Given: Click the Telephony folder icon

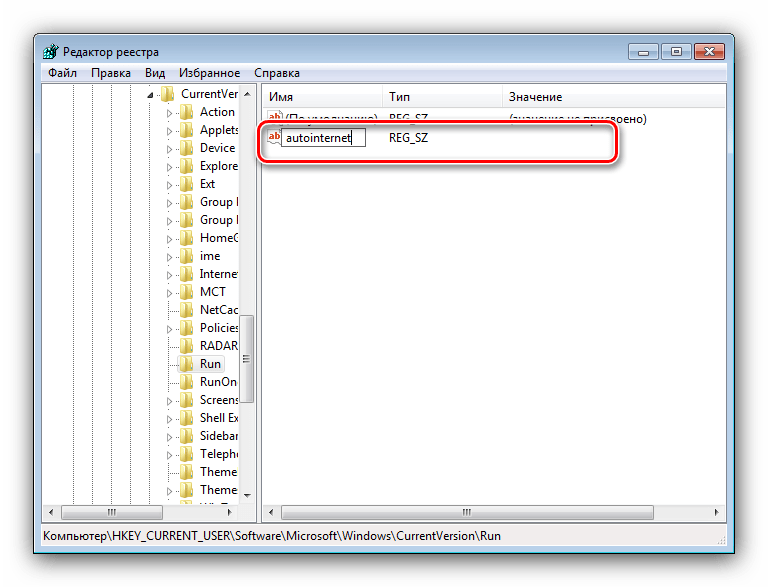Looking at the screenshot, I should (186, 454).
